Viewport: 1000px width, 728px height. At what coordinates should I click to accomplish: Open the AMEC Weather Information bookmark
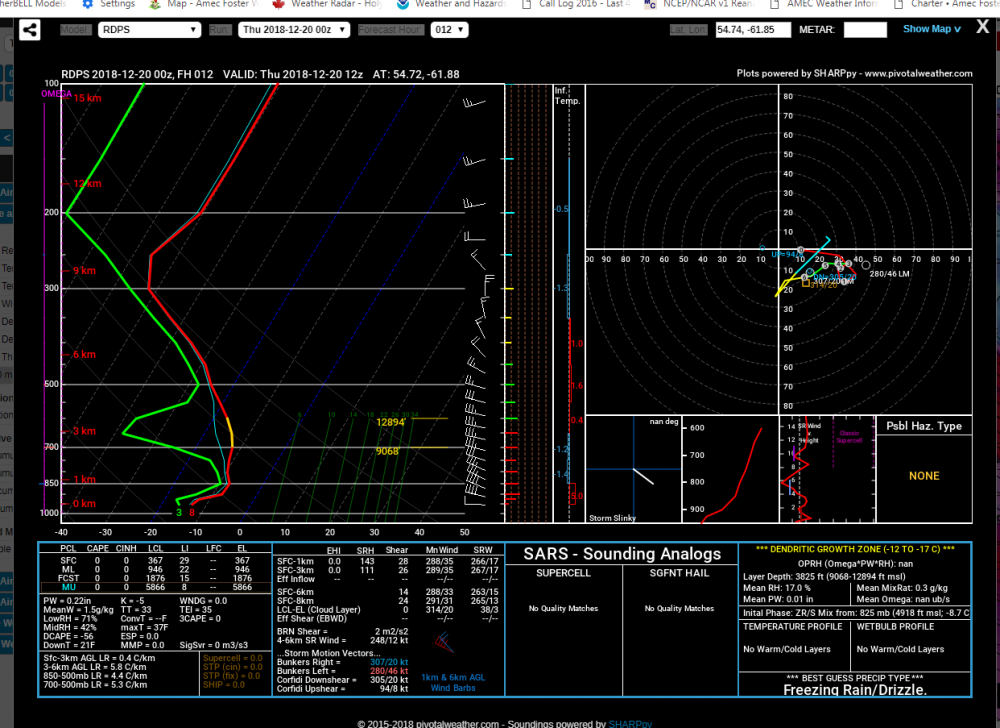click(x=824, y=4)
